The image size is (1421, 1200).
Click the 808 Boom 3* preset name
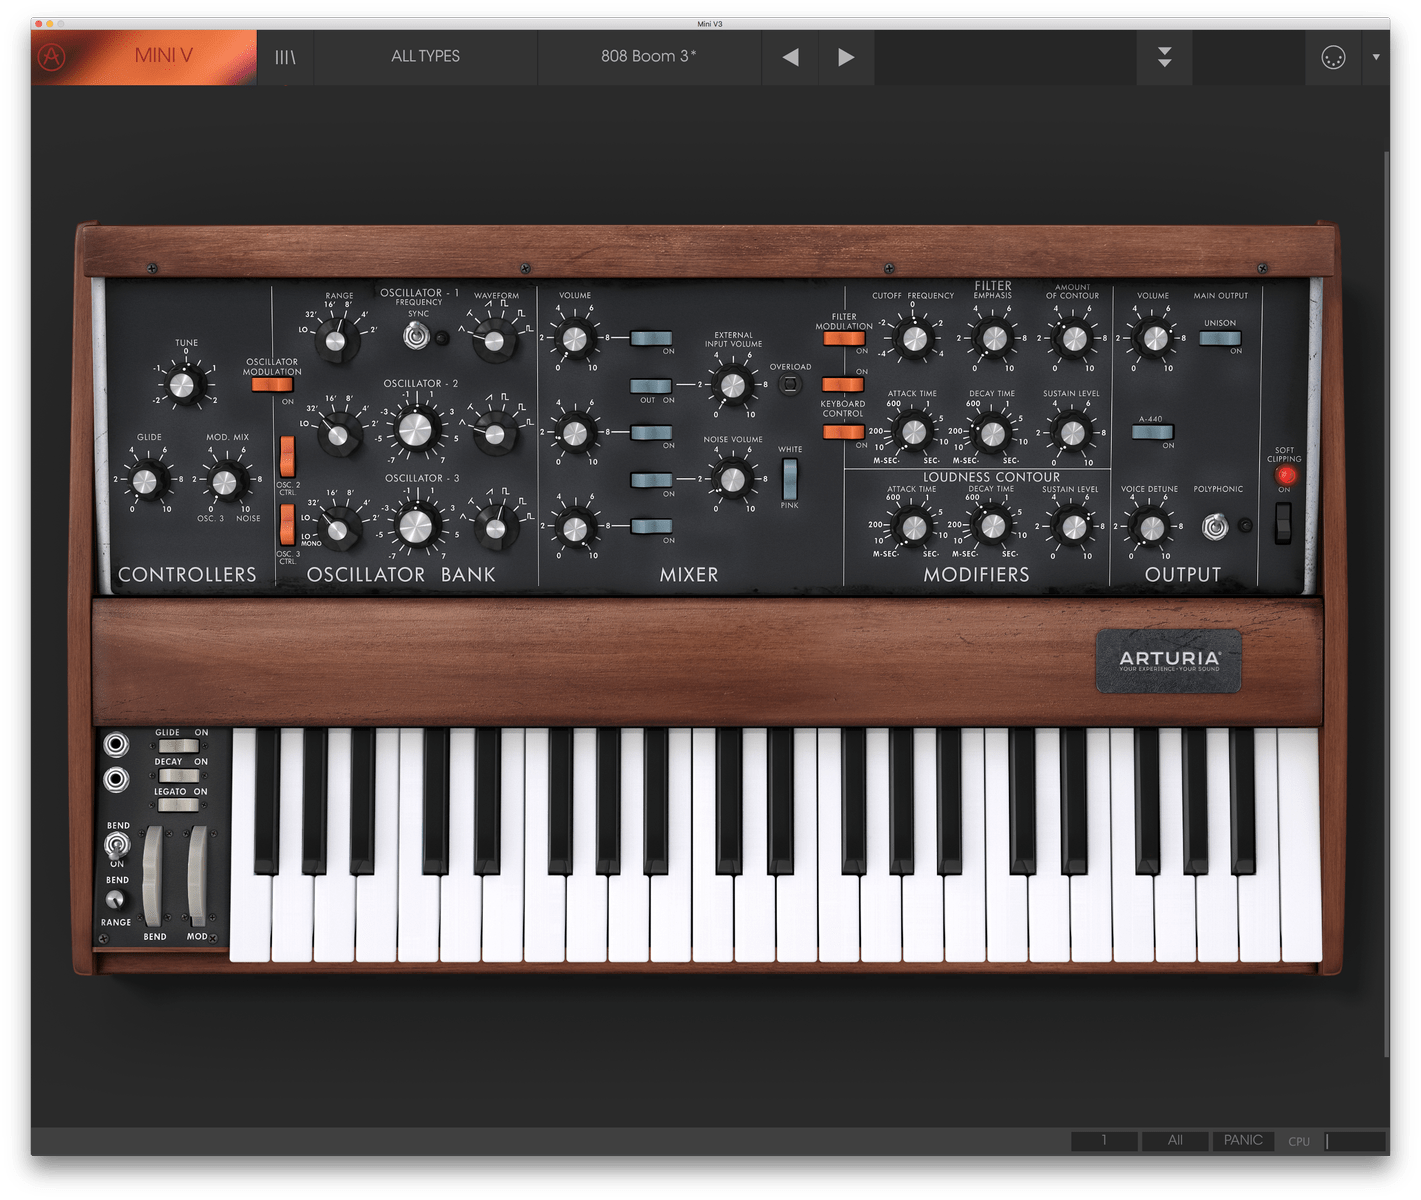[x=649, y=57]
